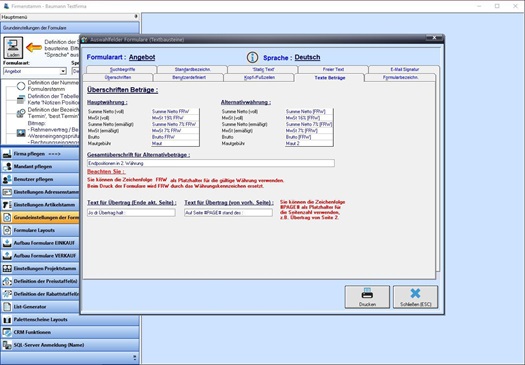Viewport: 525px width, 365px height.
Task: Click Übertrag (Ende akt. Seite) text field
Action: (131, 213)
